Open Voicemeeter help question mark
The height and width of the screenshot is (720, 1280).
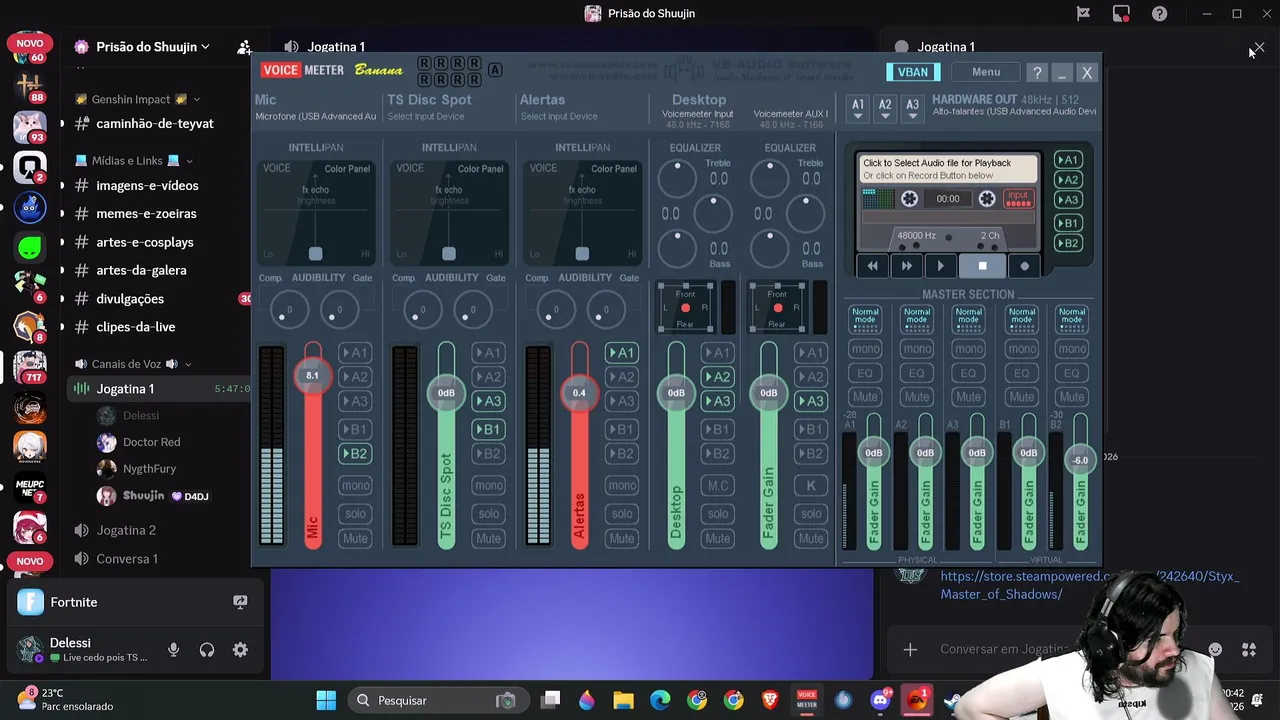click(x=1037, y=72)
